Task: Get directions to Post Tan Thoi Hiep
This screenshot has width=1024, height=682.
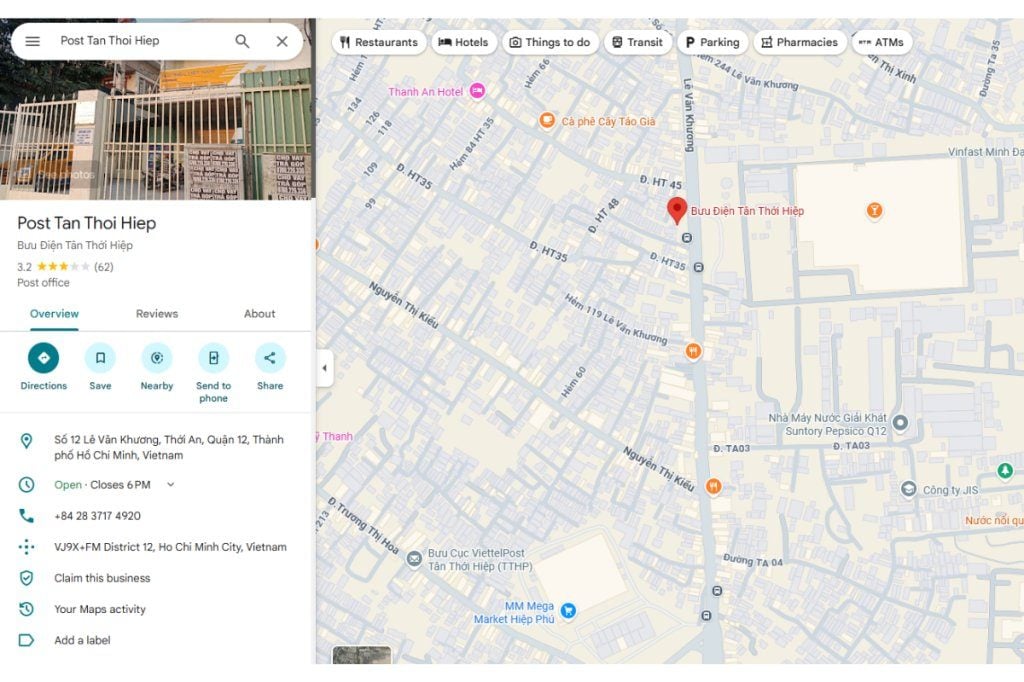Action: click(43, 358)
